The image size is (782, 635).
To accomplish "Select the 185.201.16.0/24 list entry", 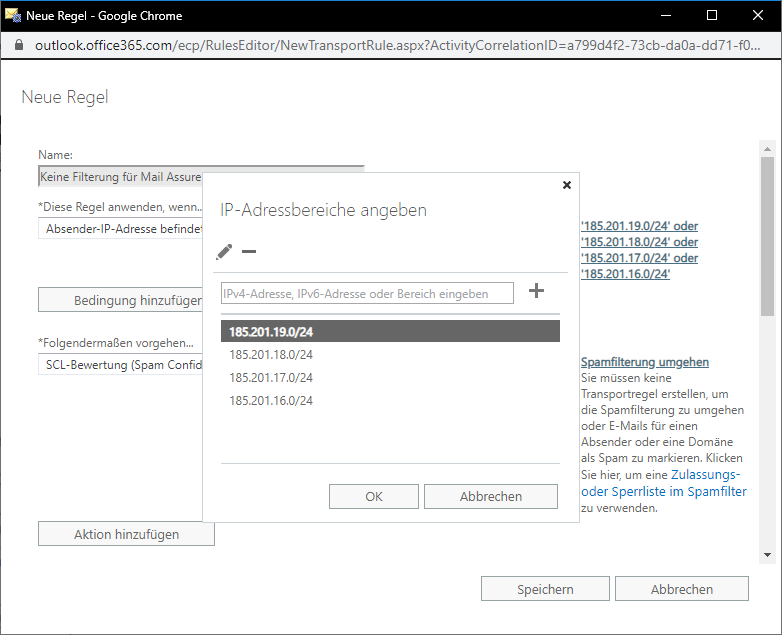I will (390, 401).
